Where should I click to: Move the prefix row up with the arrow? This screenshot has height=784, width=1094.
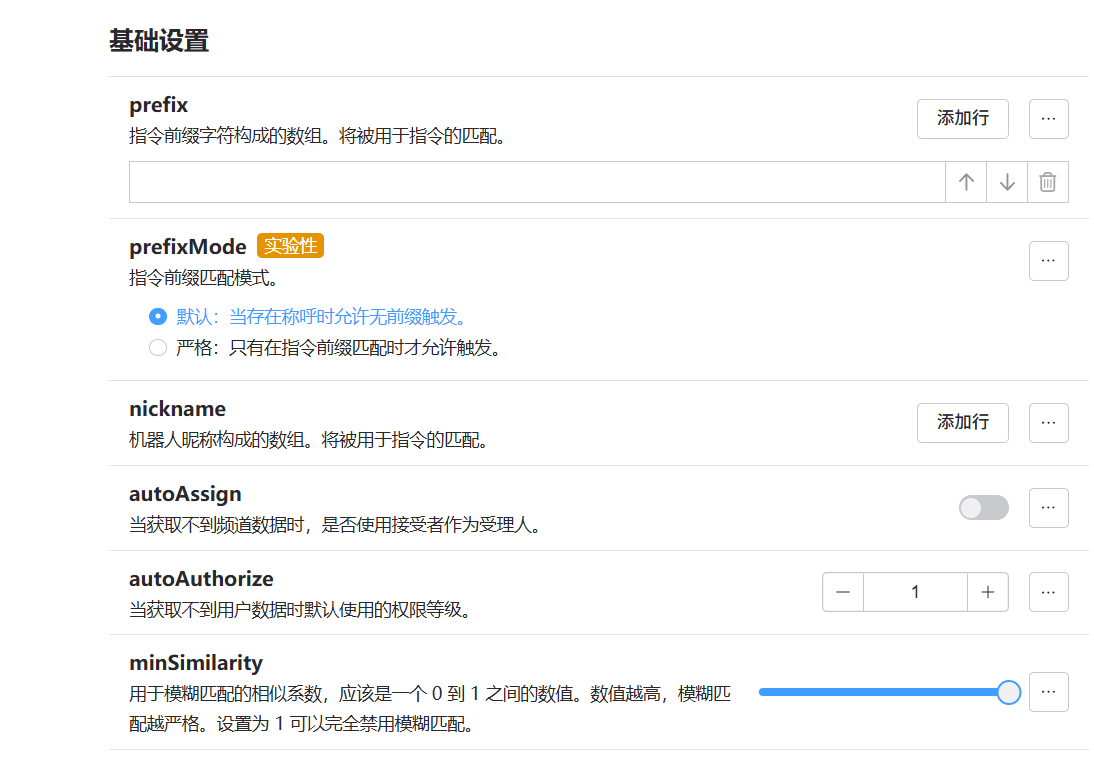(966, 182)
